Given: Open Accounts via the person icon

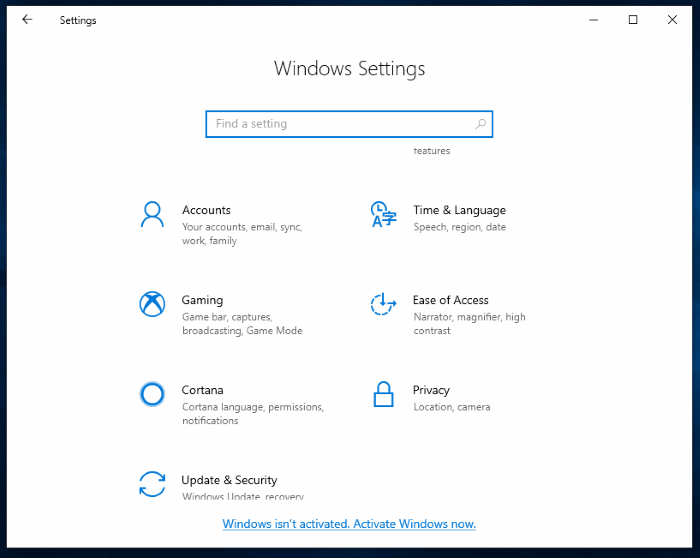Looking at the screenshot, I should (x=152, y=214).
